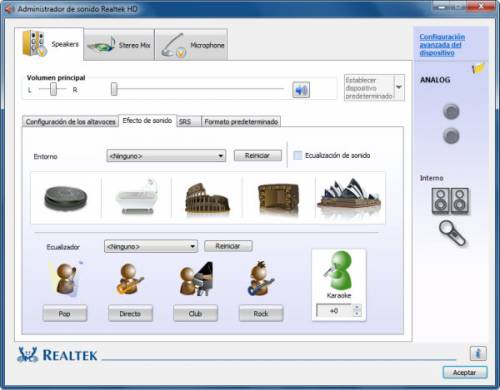Image resolution: width=500 pixels, height=390 pixels.
Task: Click the L/R balance slider handle
Action: [53, 89]
